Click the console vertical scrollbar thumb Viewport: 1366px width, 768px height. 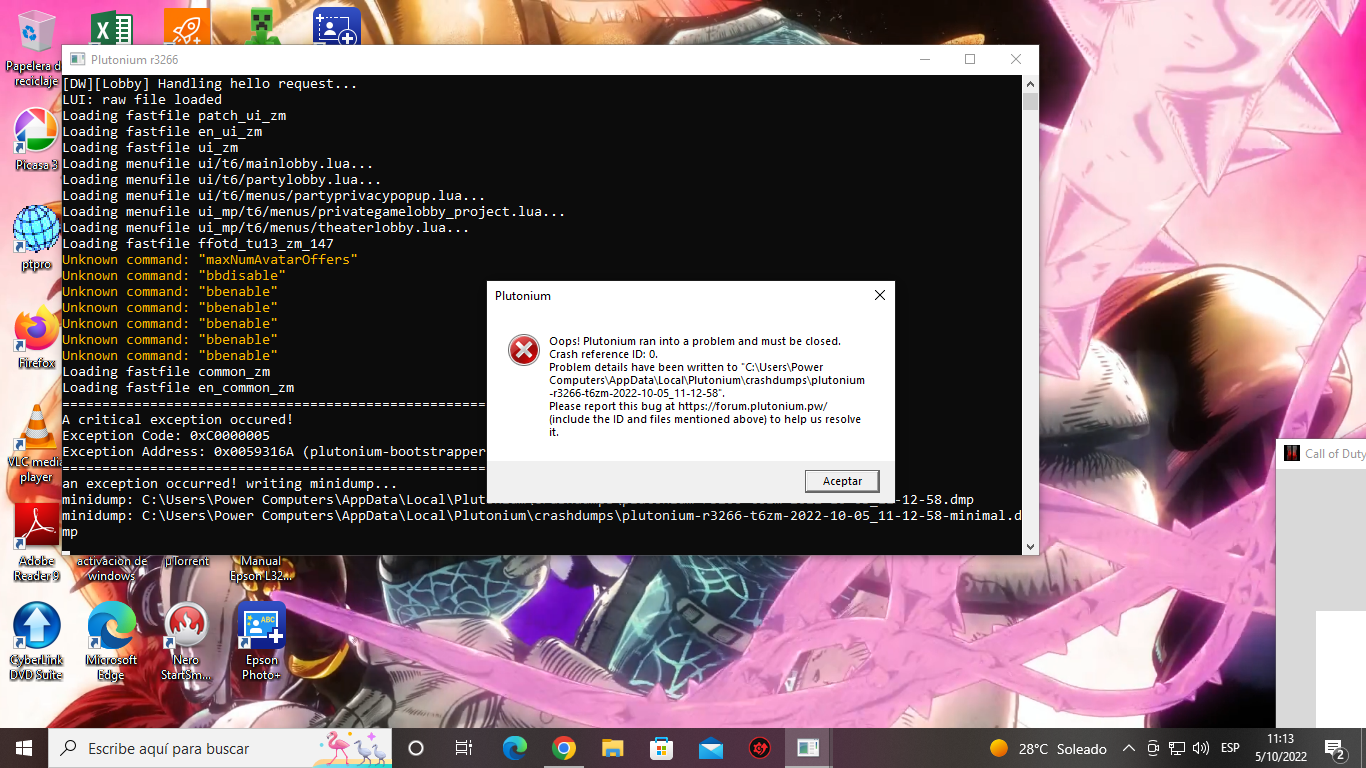coord(1030,102)
